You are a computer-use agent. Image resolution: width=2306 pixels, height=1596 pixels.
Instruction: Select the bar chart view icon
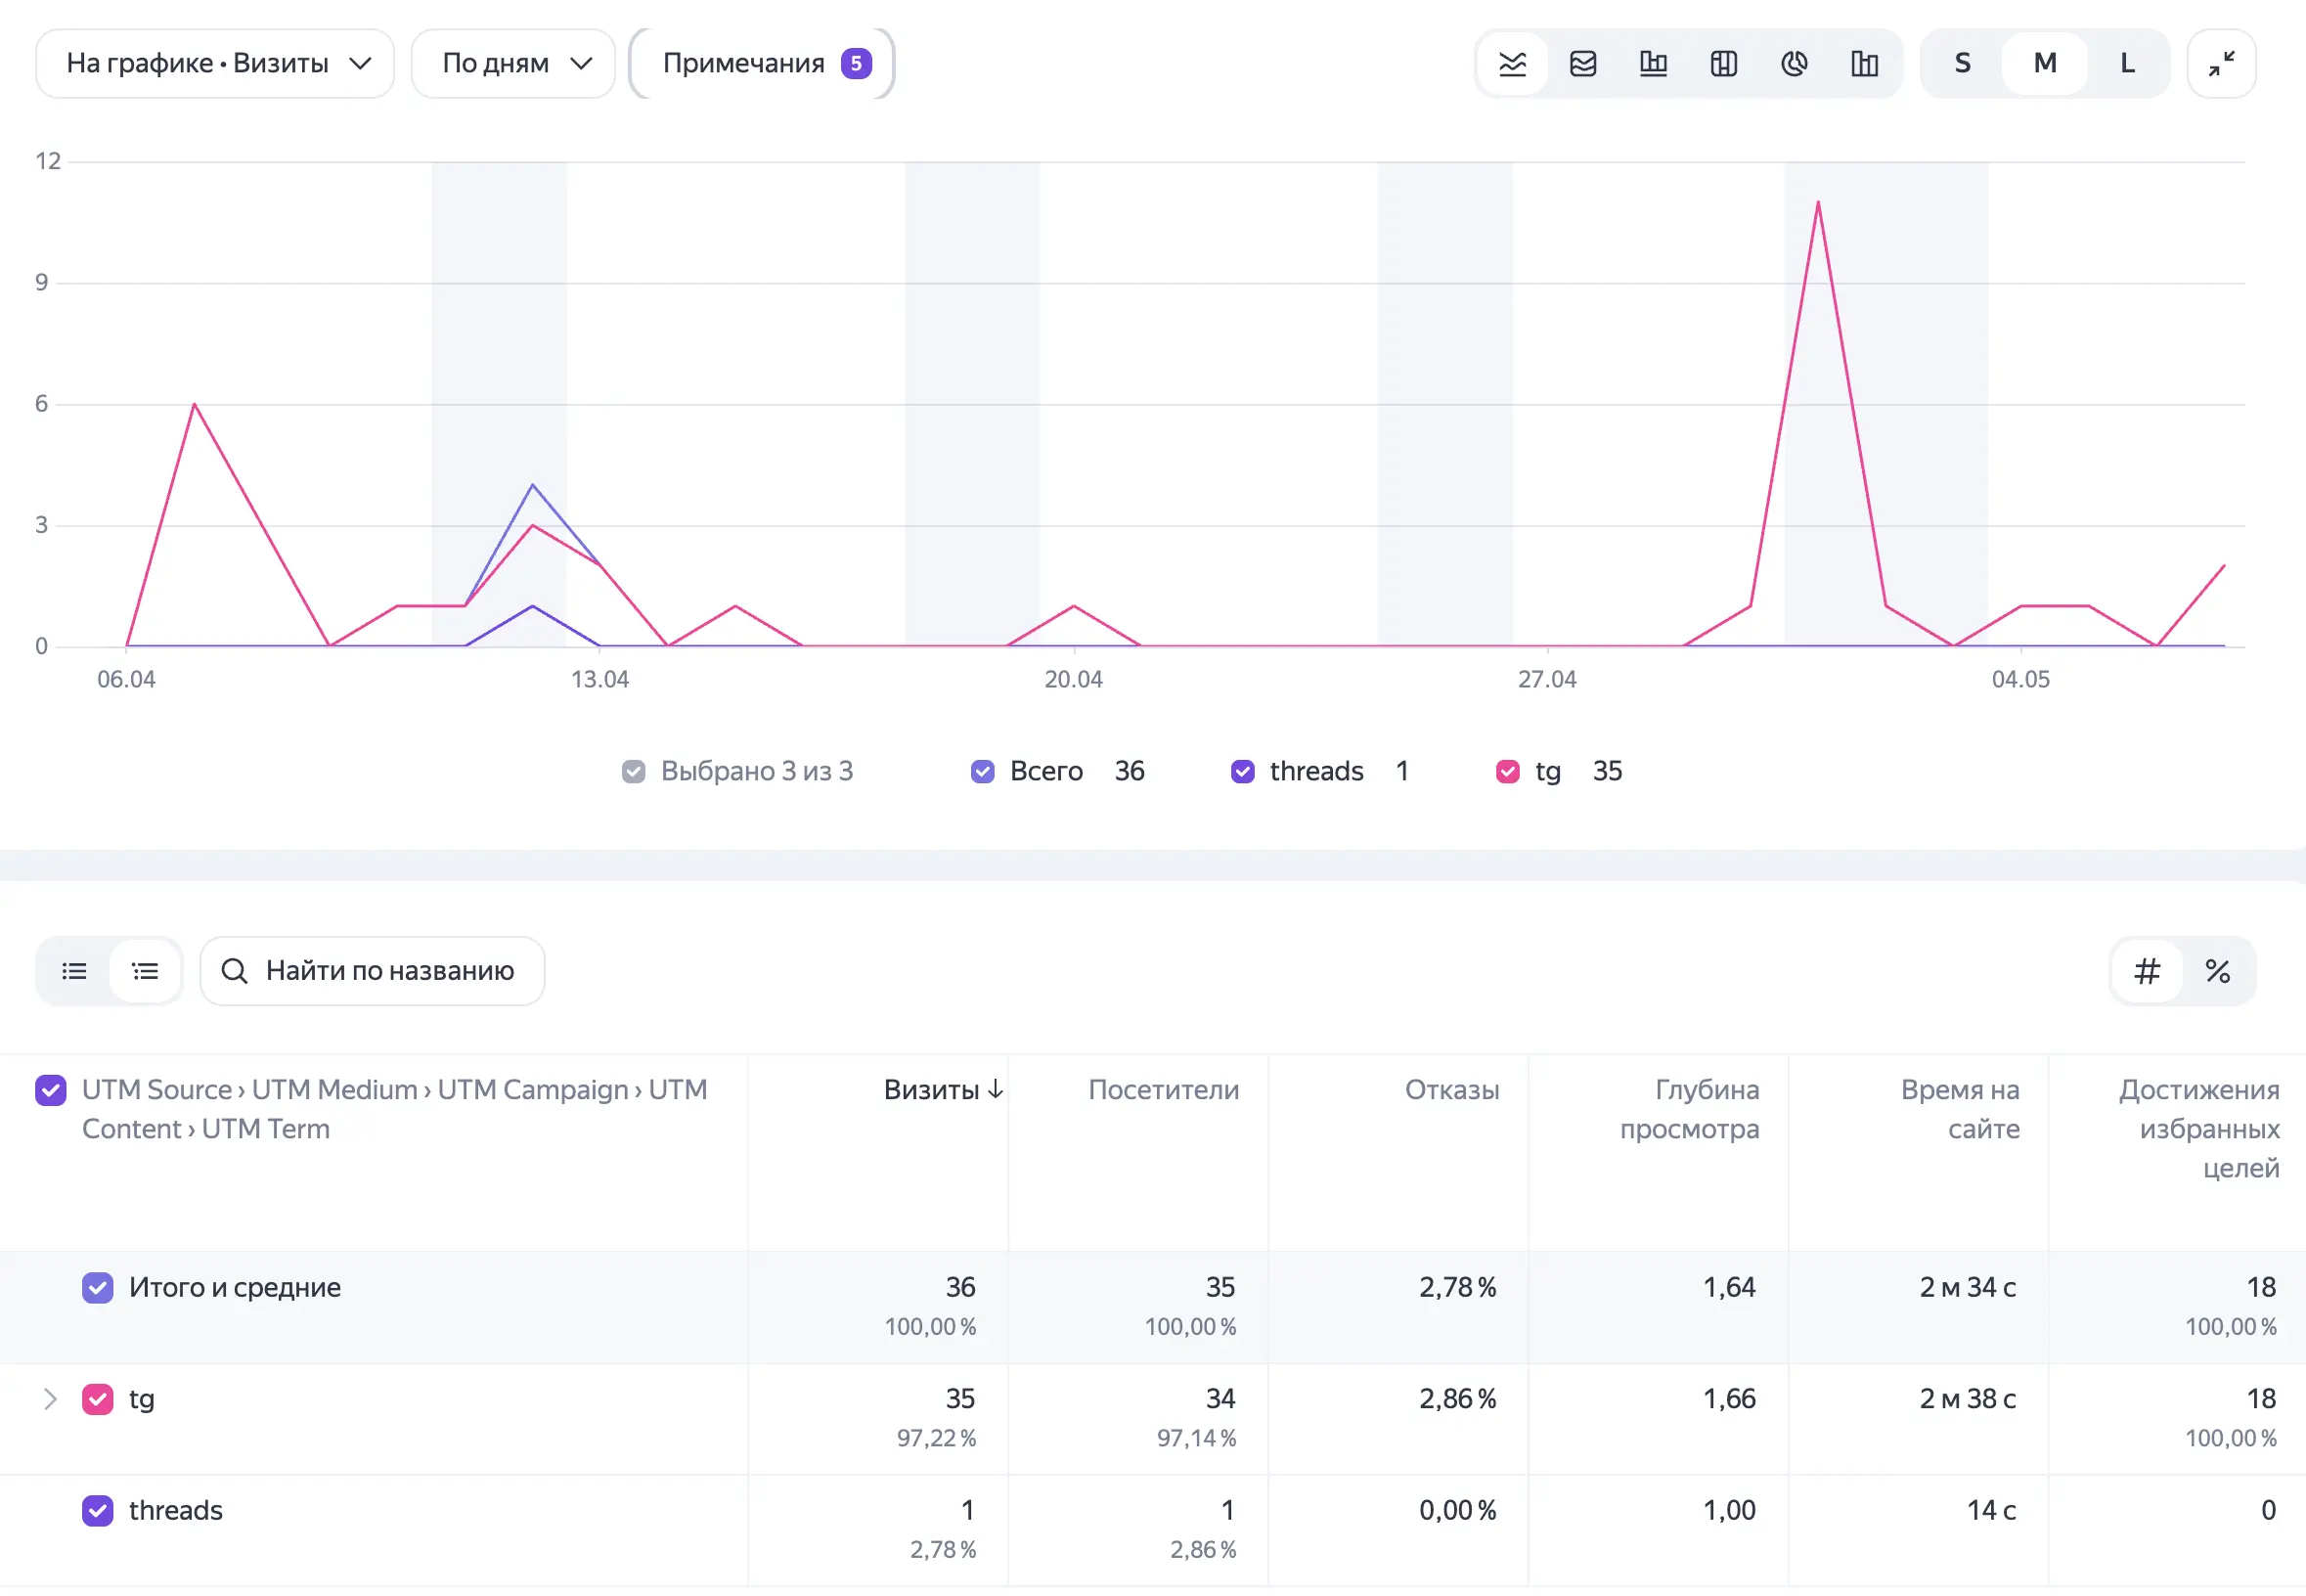click(x=1653, y=64)
